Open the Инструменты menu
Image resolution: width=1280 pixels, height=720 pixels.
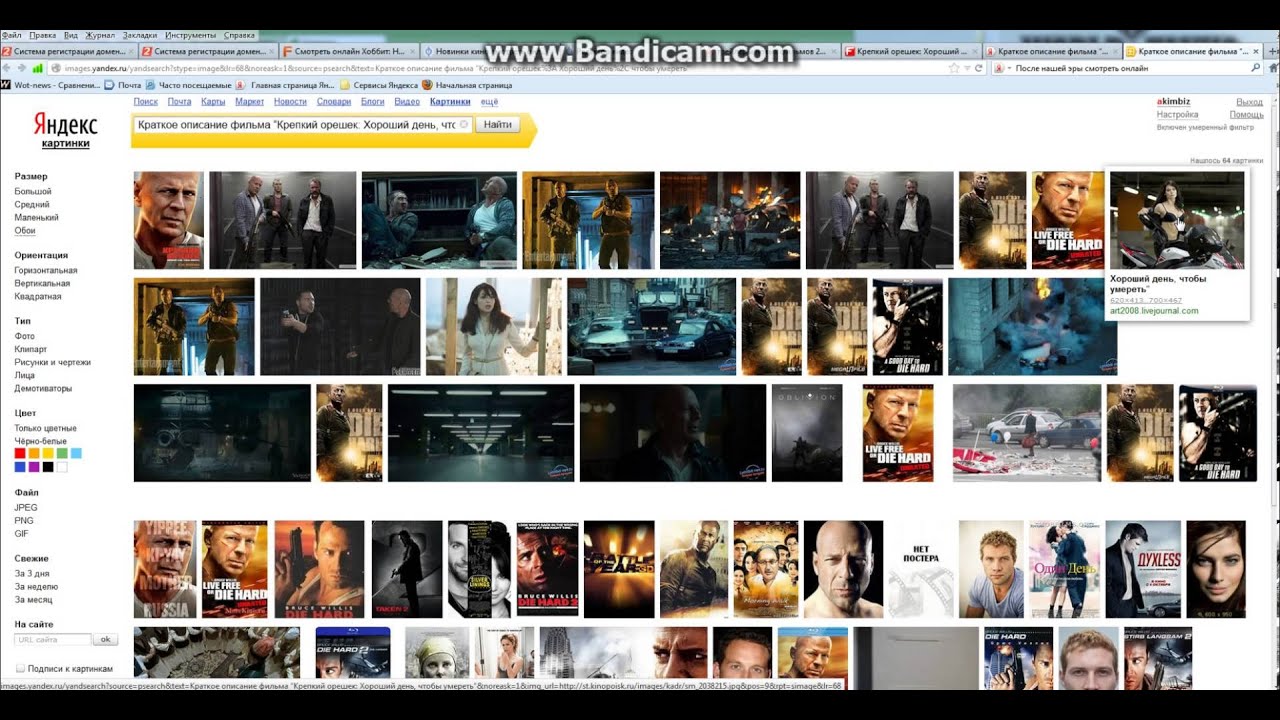(190, 35)
